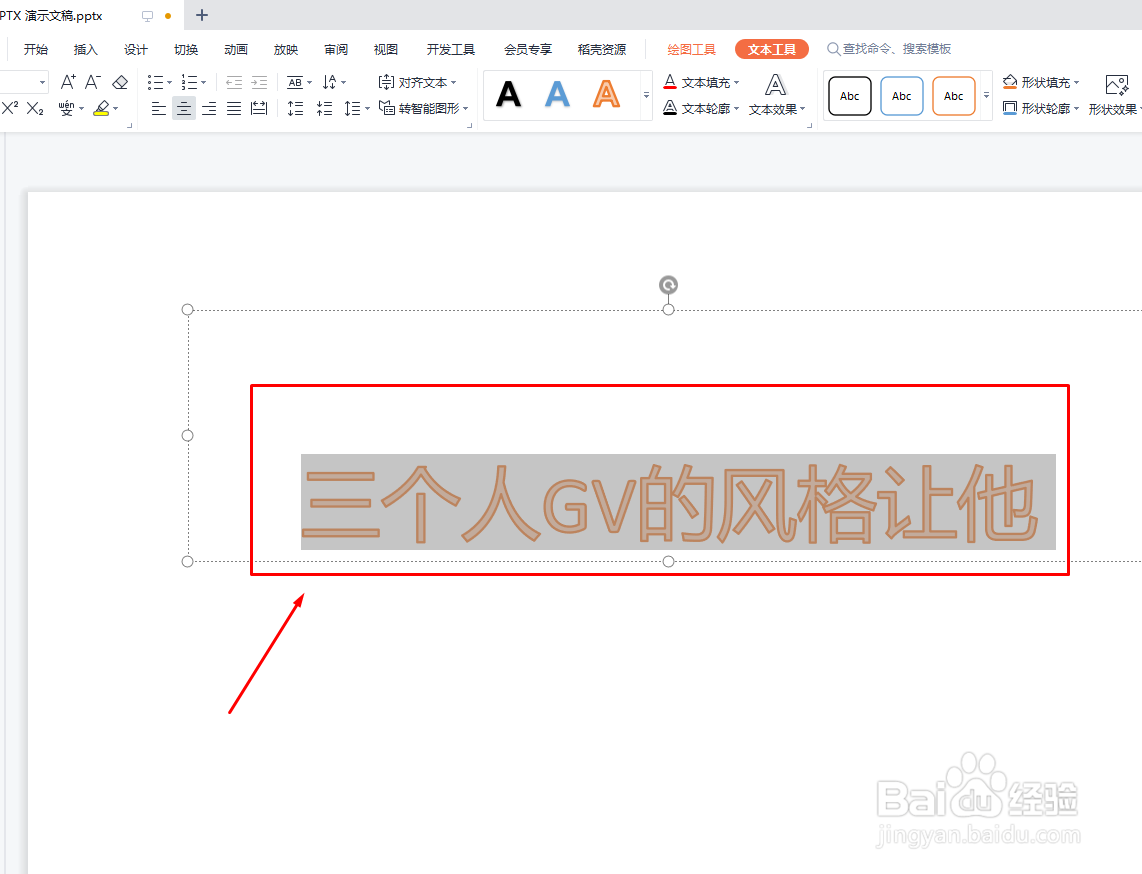Open the 形状填充 shape fill dropdown
The width and height of the screenshot is (1142, 874).
(x=1041, y=82)
